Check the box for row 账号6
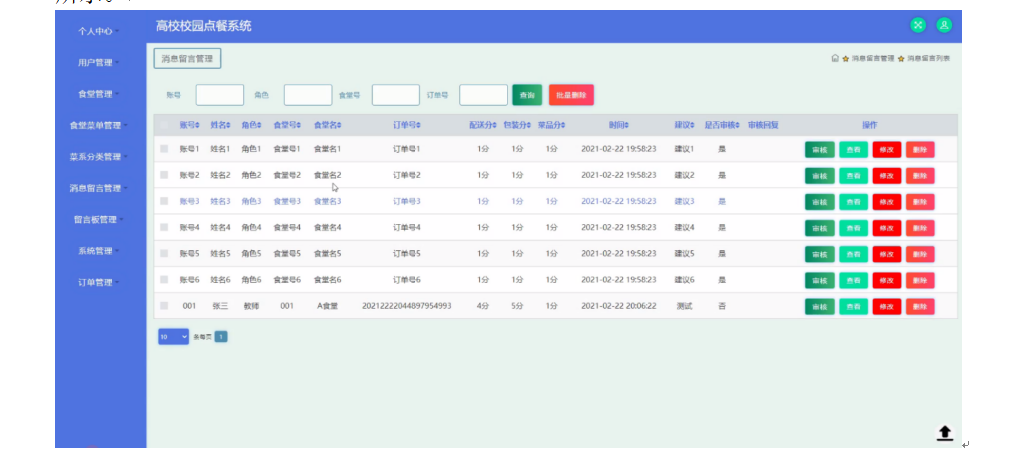This screenshot has height=453, width=1014. coord(164,280)
